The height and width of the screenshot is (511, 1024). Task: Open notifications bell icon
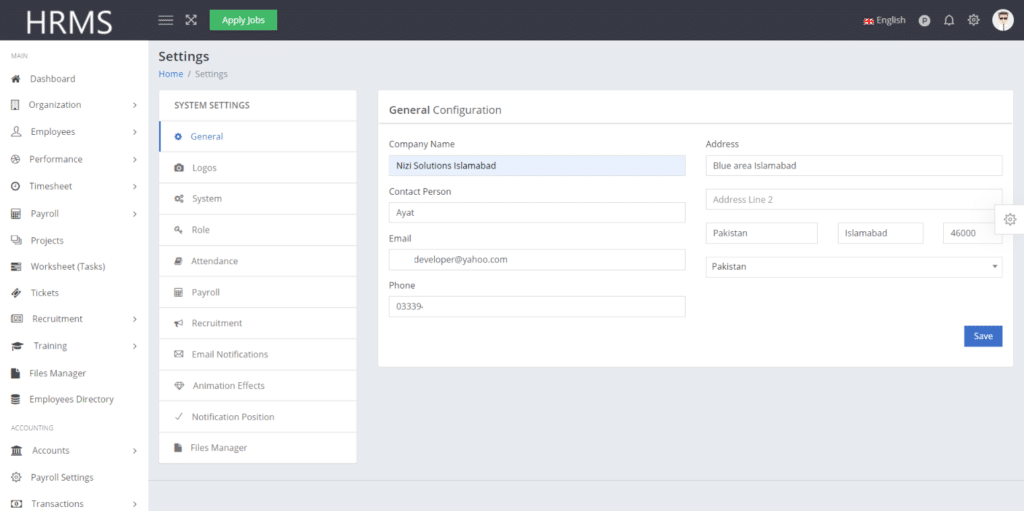949,20
